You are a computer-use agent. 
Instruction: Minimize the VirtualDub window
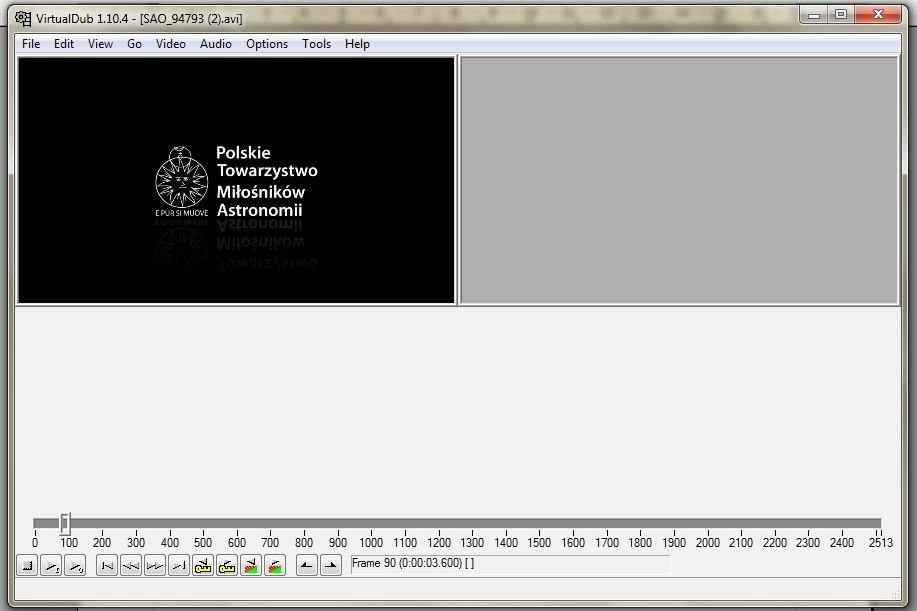(x=813, y=15)
